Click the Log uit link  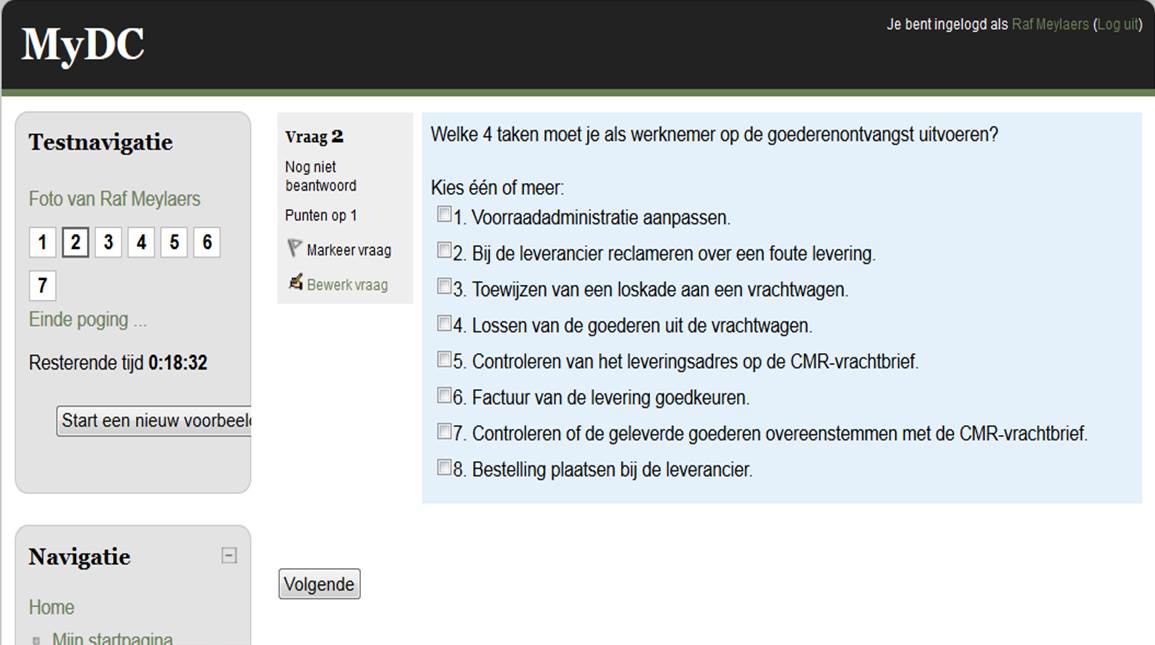coord(1117,24)
